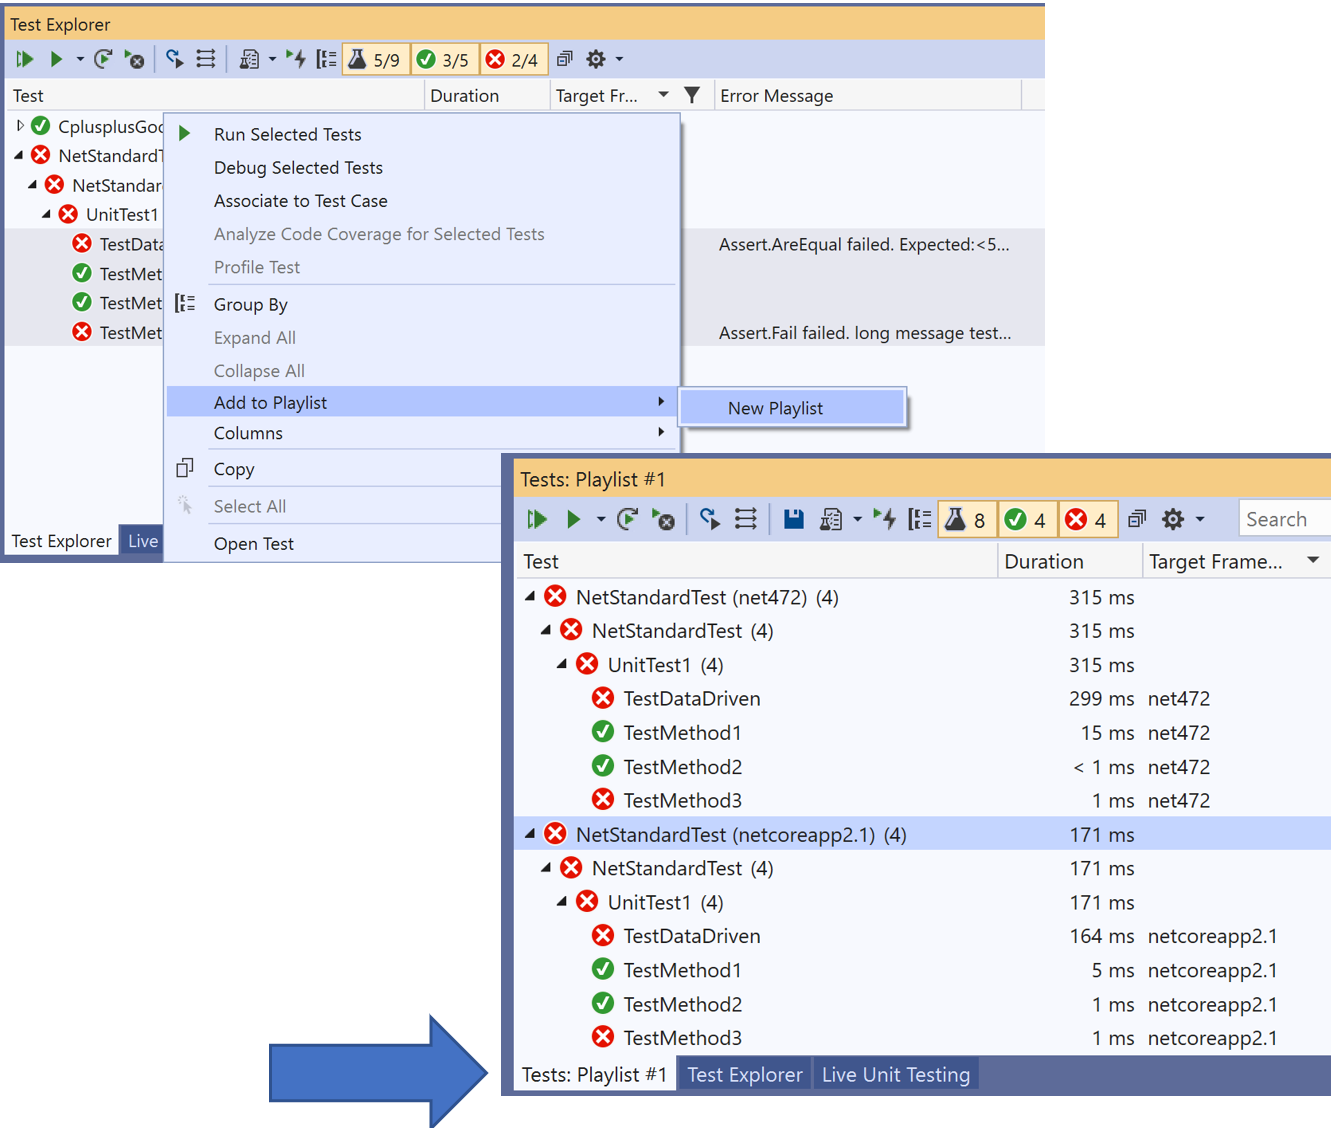Switch to the Tests: Playlist #1 bottom tab

pyautogui.click(x=594, y=1074)
